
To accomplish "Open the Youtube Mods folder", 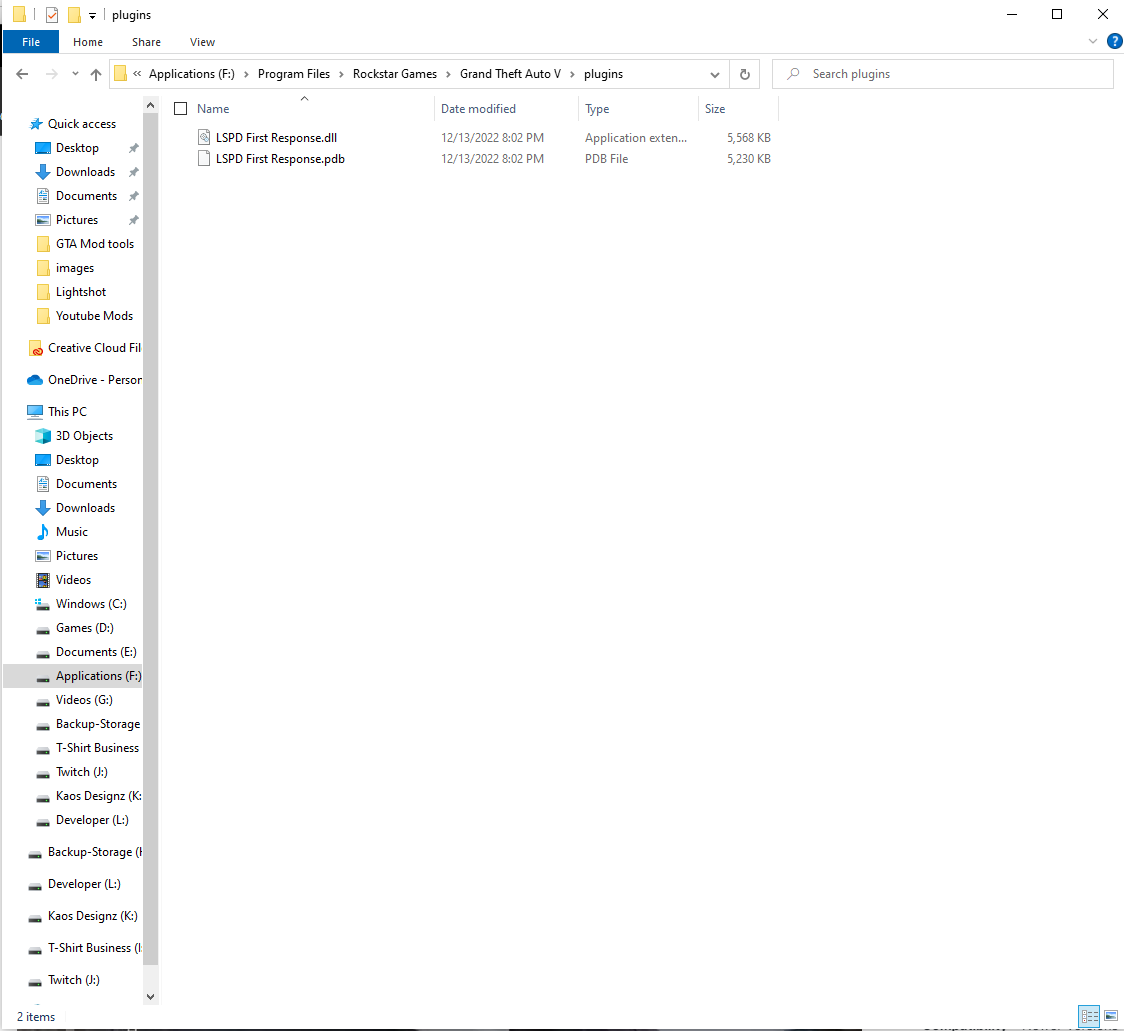I will 94,316.
